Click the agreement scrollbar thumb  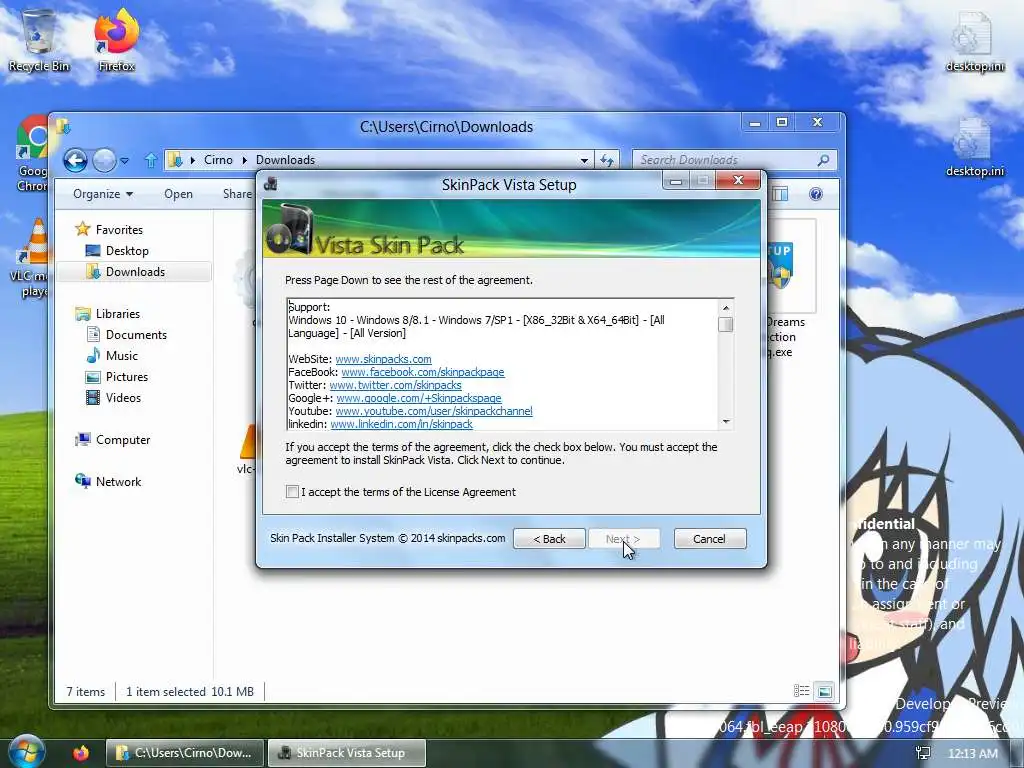726,325
